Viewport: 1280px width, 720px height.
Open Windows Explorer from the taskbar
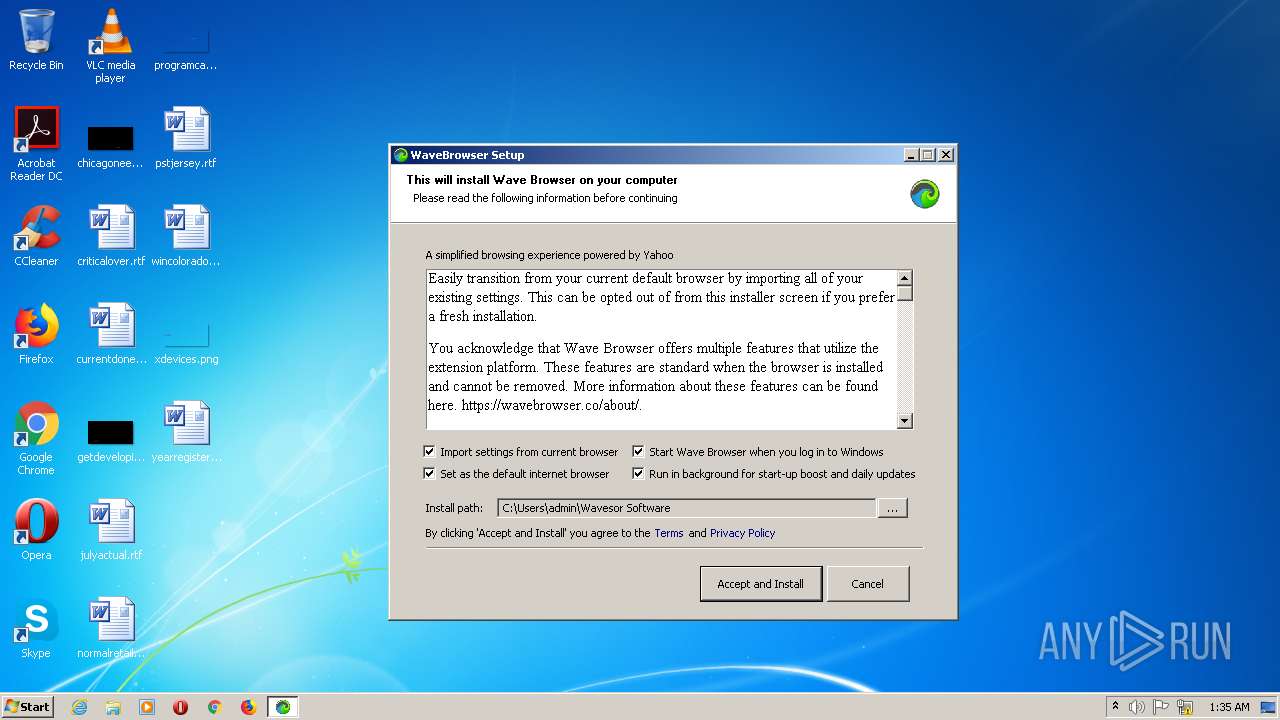[113, 707]
